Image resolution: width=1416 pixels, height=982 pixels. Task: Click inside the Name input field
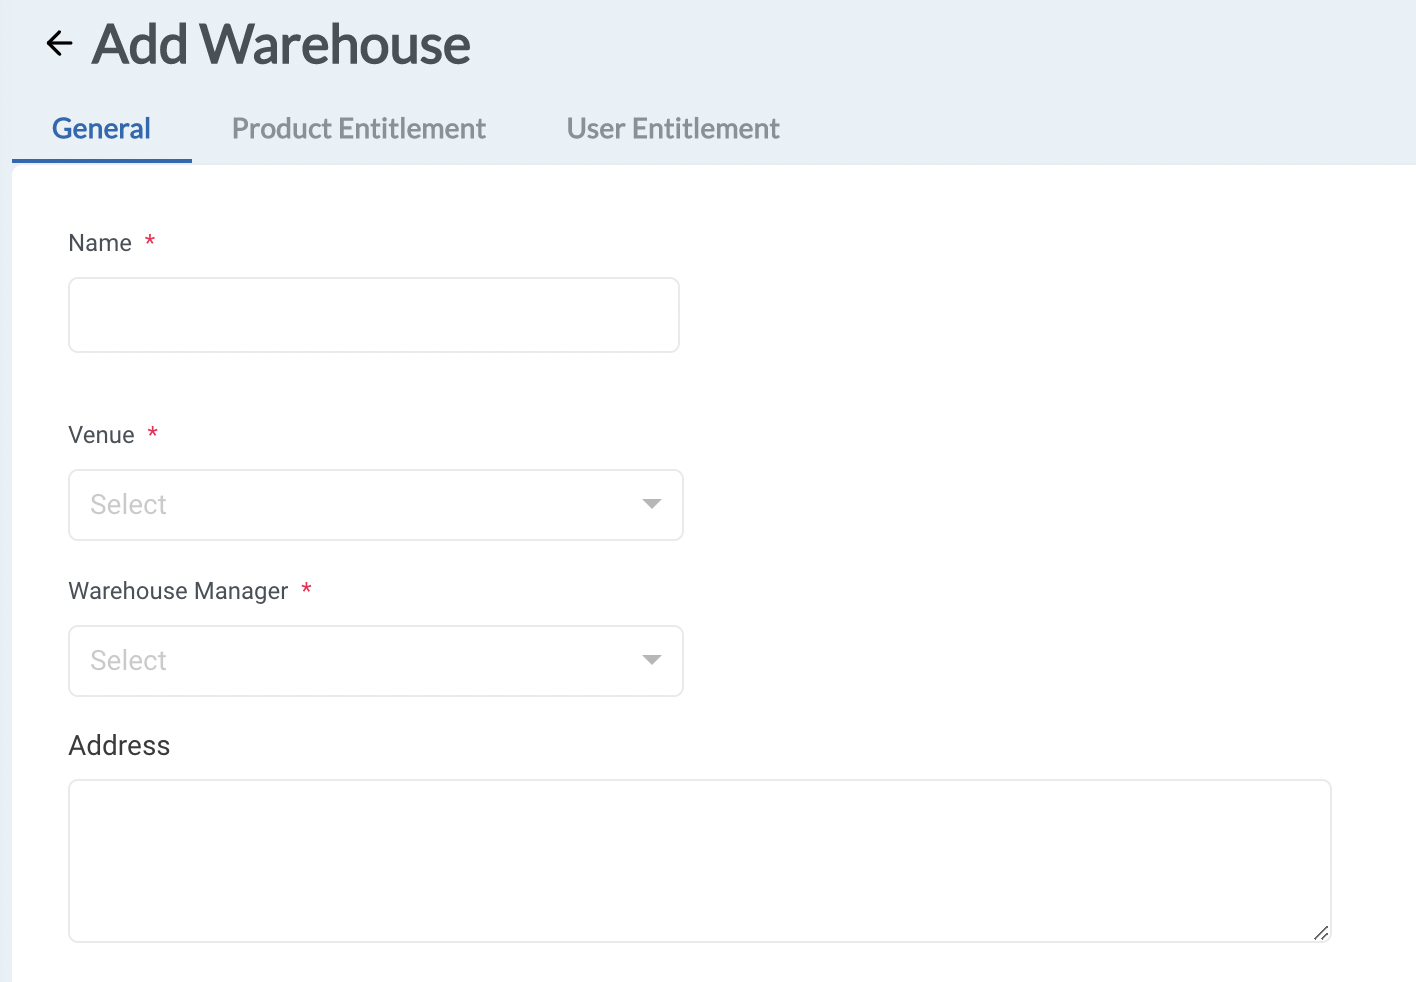pyautogui.click(x=374, y=315)
